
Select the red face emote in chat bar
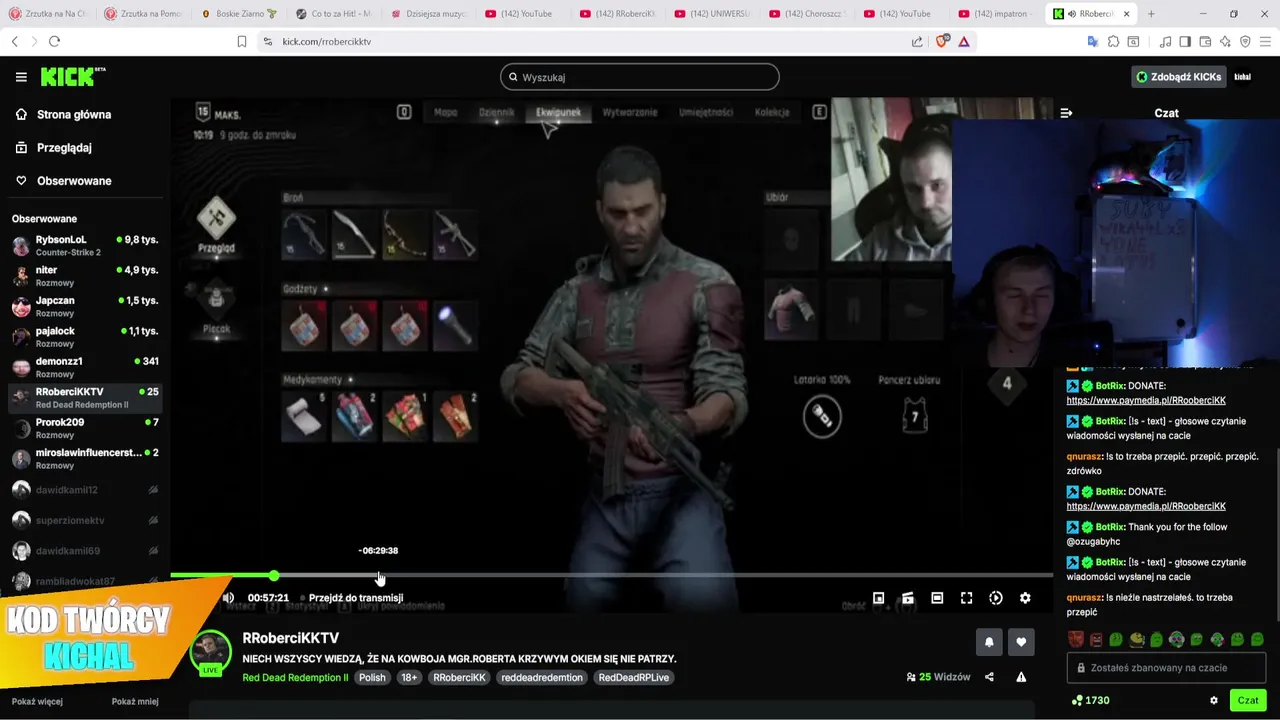click(x=1076, y=639)
